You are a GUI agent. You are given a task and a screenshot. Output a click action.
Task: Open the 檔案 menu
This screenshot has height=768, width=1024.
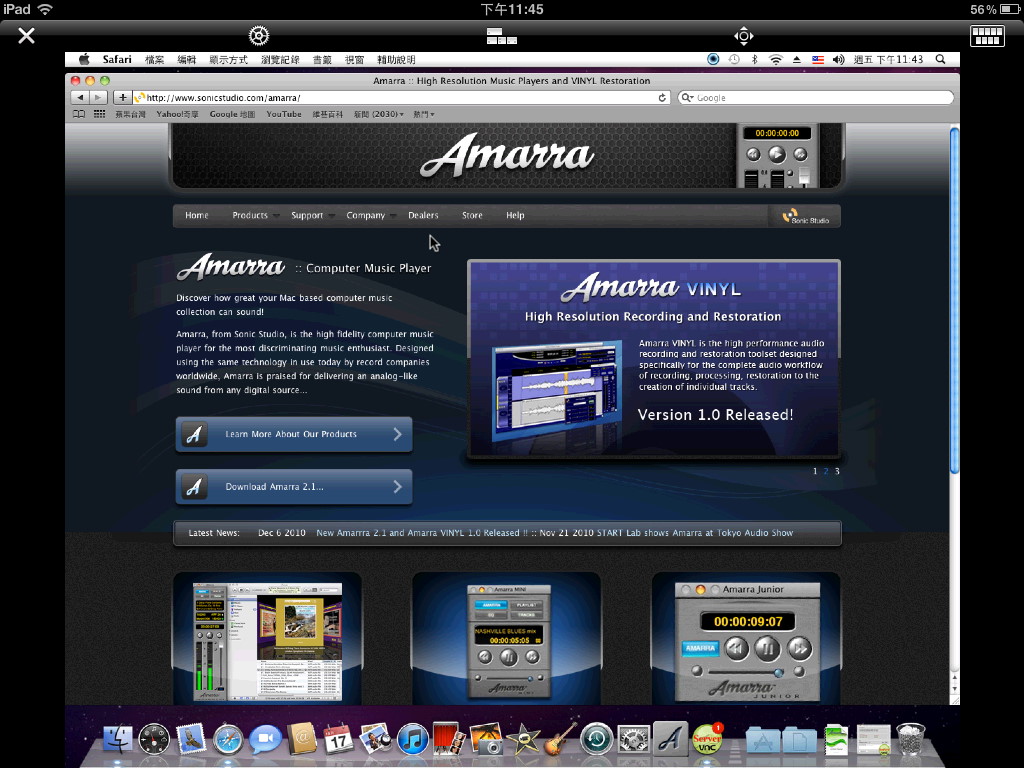pyautogui.click(x=155, y=59)
